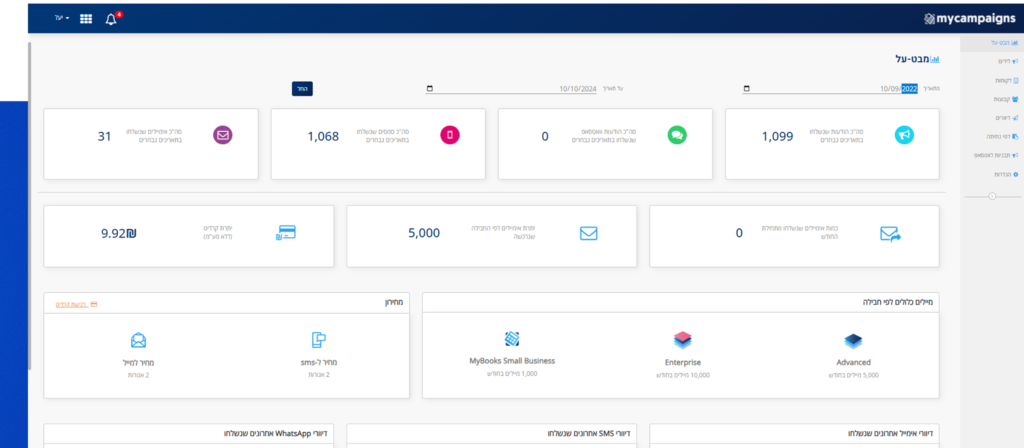The height and width of the screenshot is (448, 1024).
Task: Click the מחיר למייל email price label
Action: [x=138, y=362]
